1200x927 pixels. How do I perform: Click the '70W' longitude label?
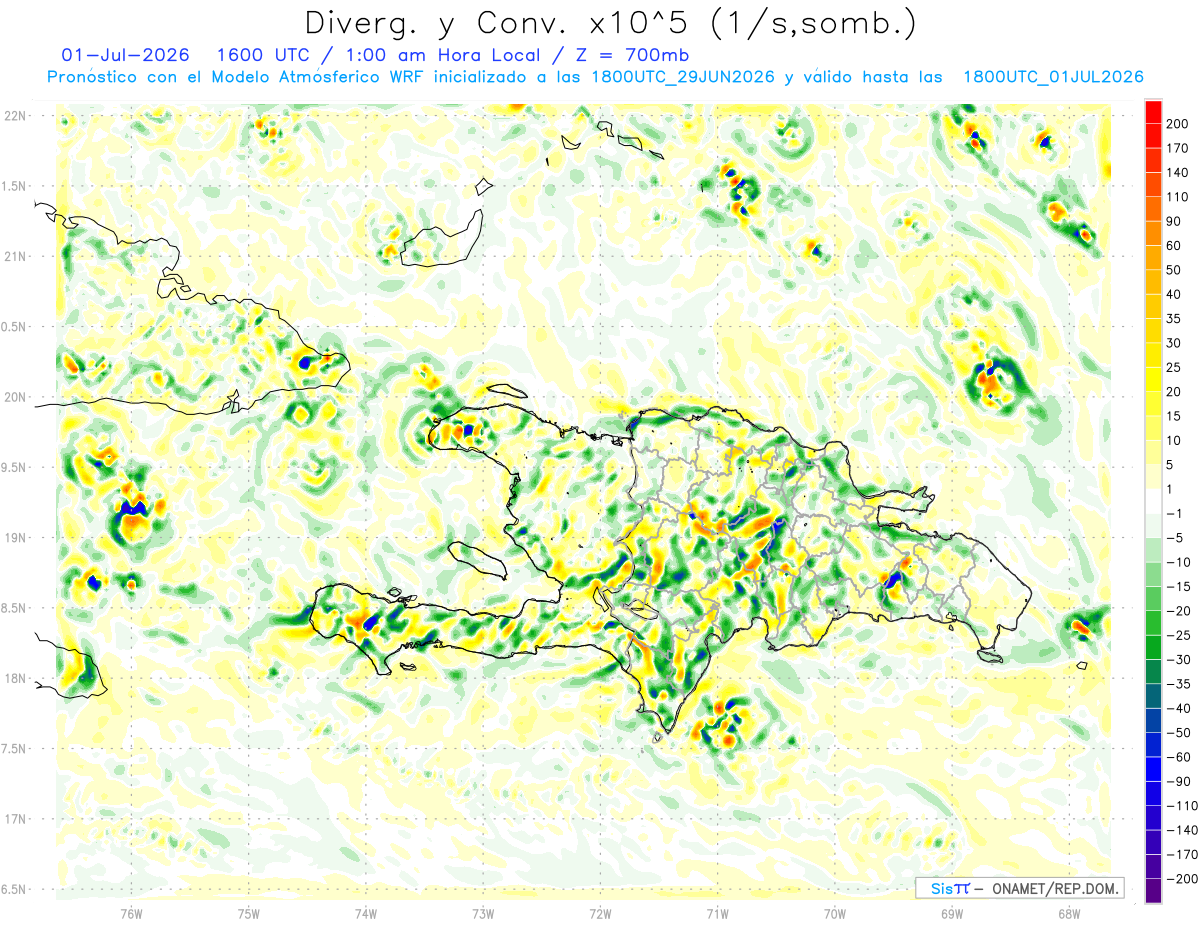point(835,914)
